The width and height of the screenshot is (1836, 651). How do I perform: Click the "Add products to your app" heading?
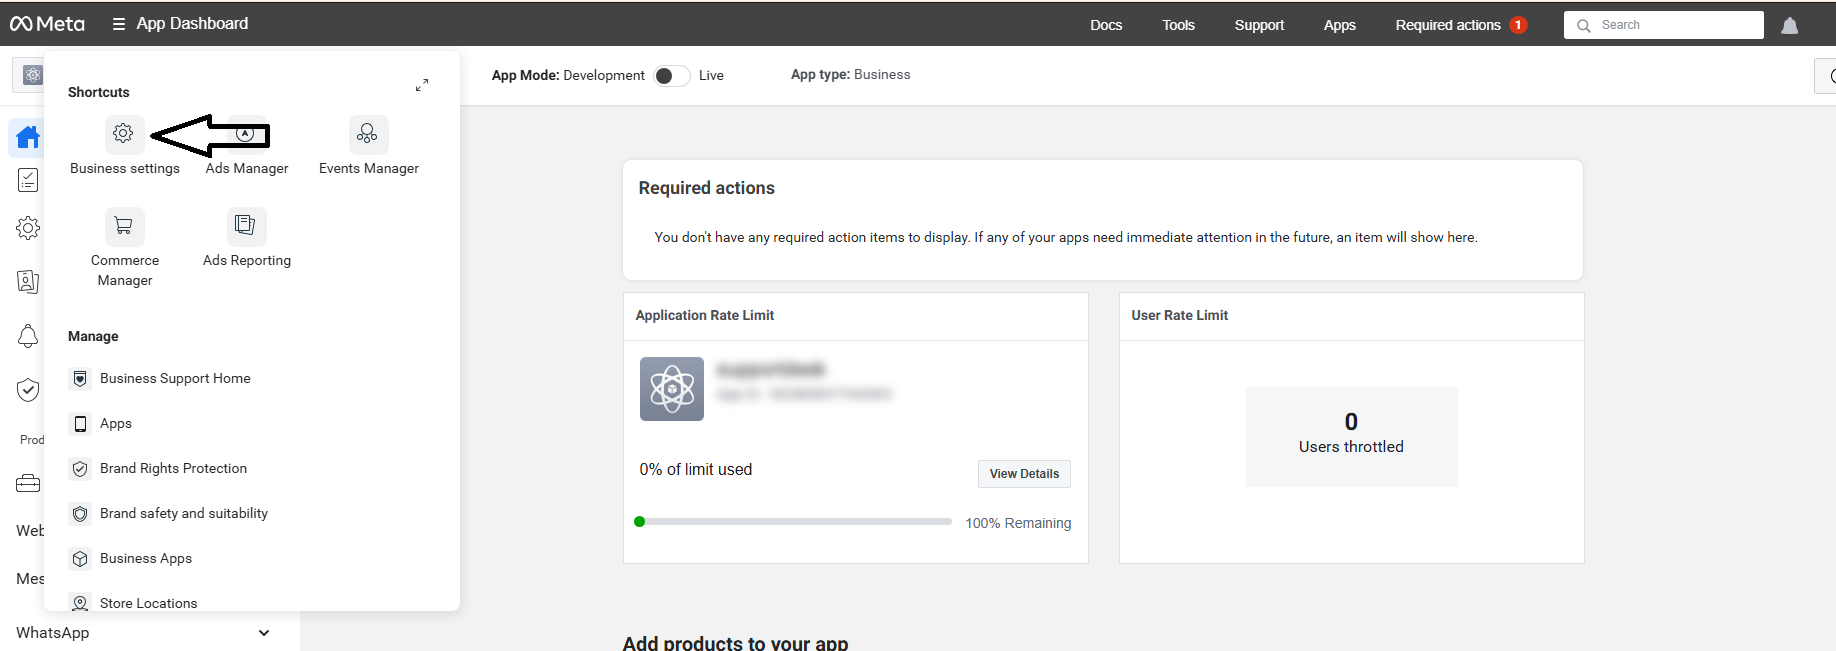(736, 642)
